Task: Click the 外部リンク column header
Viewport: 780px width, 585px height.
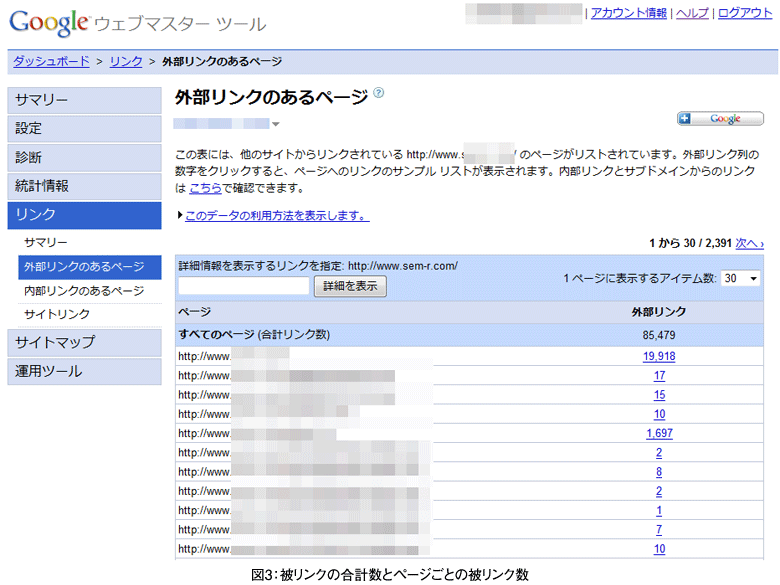Action: (x=659, y=312)
